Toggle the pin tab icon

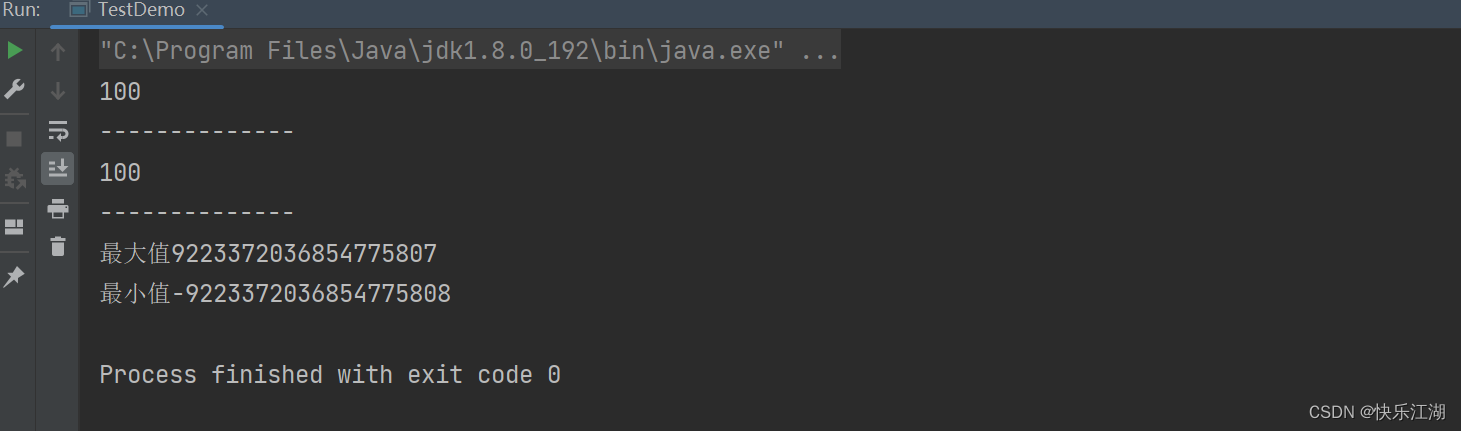click(14, 277)
